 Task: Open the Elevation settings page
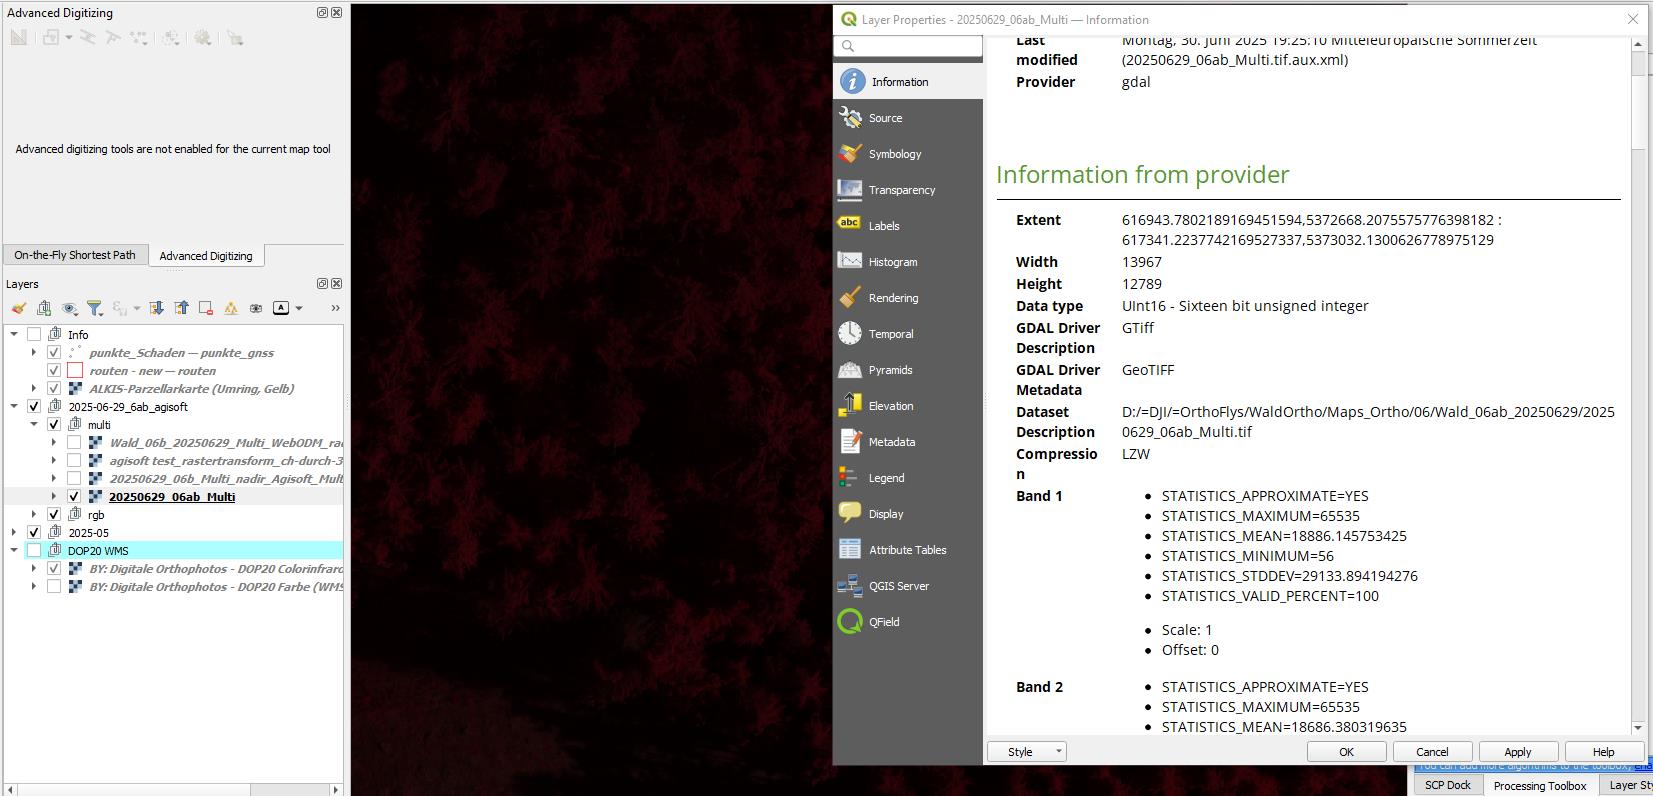[x=907, y=406]
